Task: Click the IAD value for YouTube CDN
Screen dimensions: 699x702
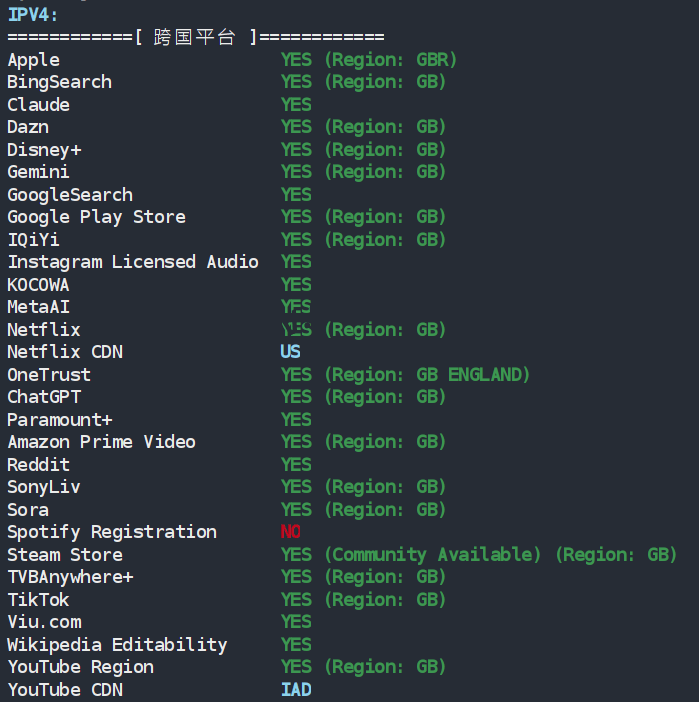Action: [x=296, y=690]
